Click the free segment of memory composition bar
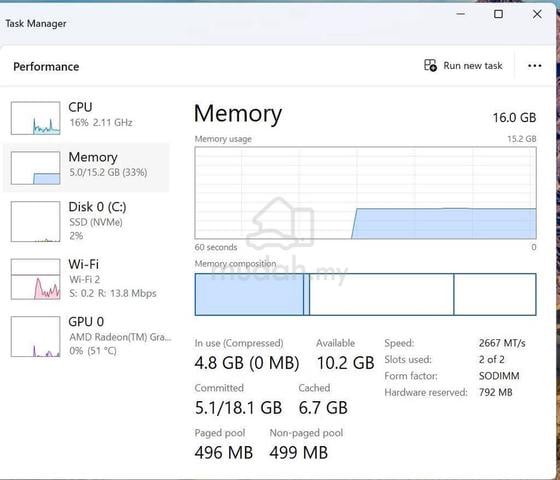Image resolution: width=560 pixels, height=480 pixels. point(495,294)
